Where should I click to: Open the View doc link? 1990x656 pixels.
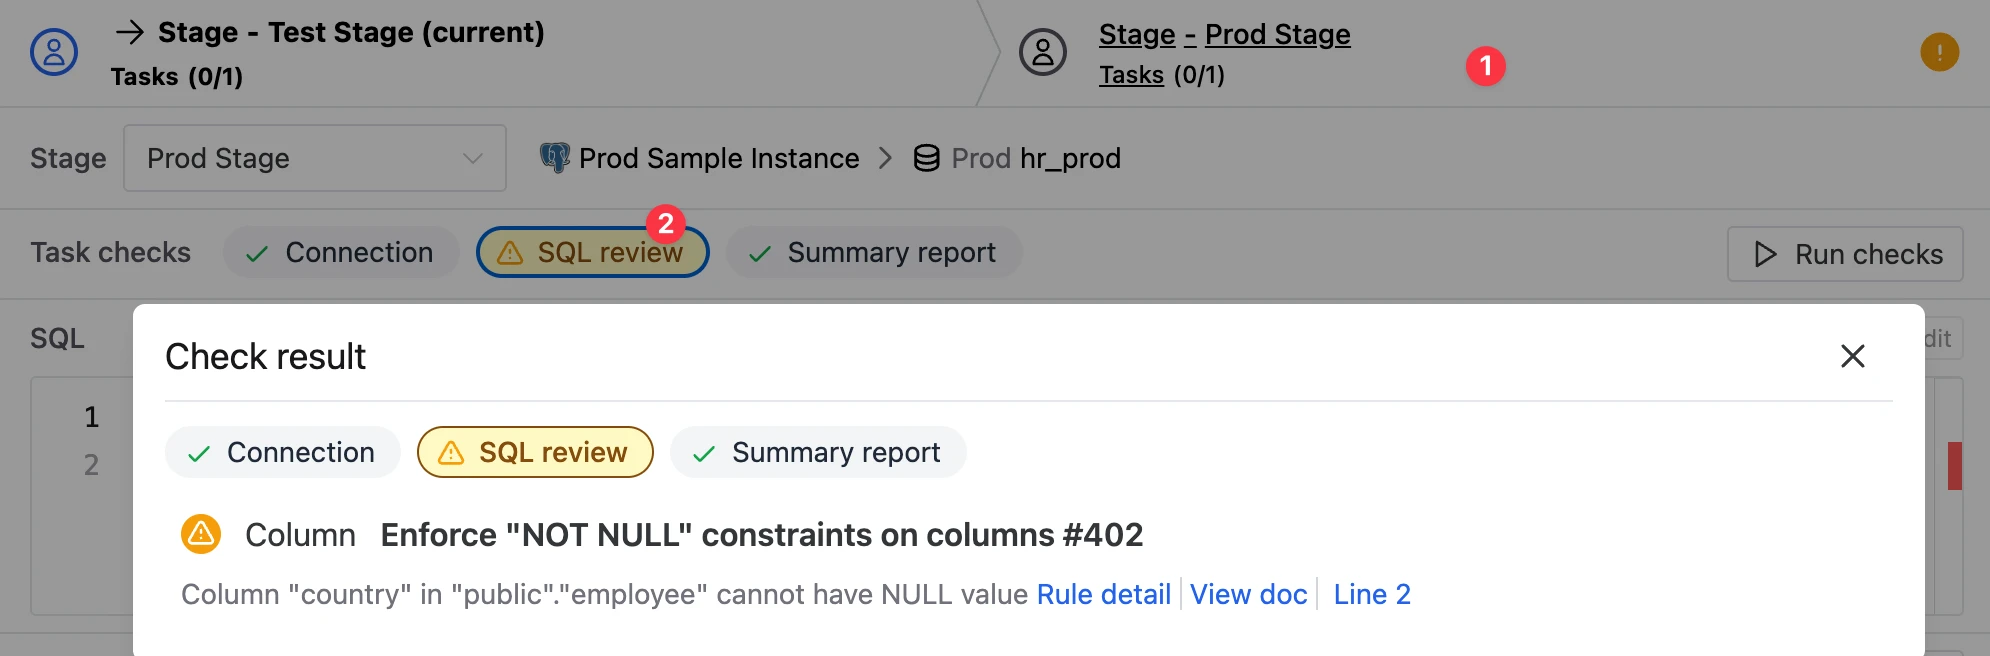pyautogui.click(x=1249, y=594)
